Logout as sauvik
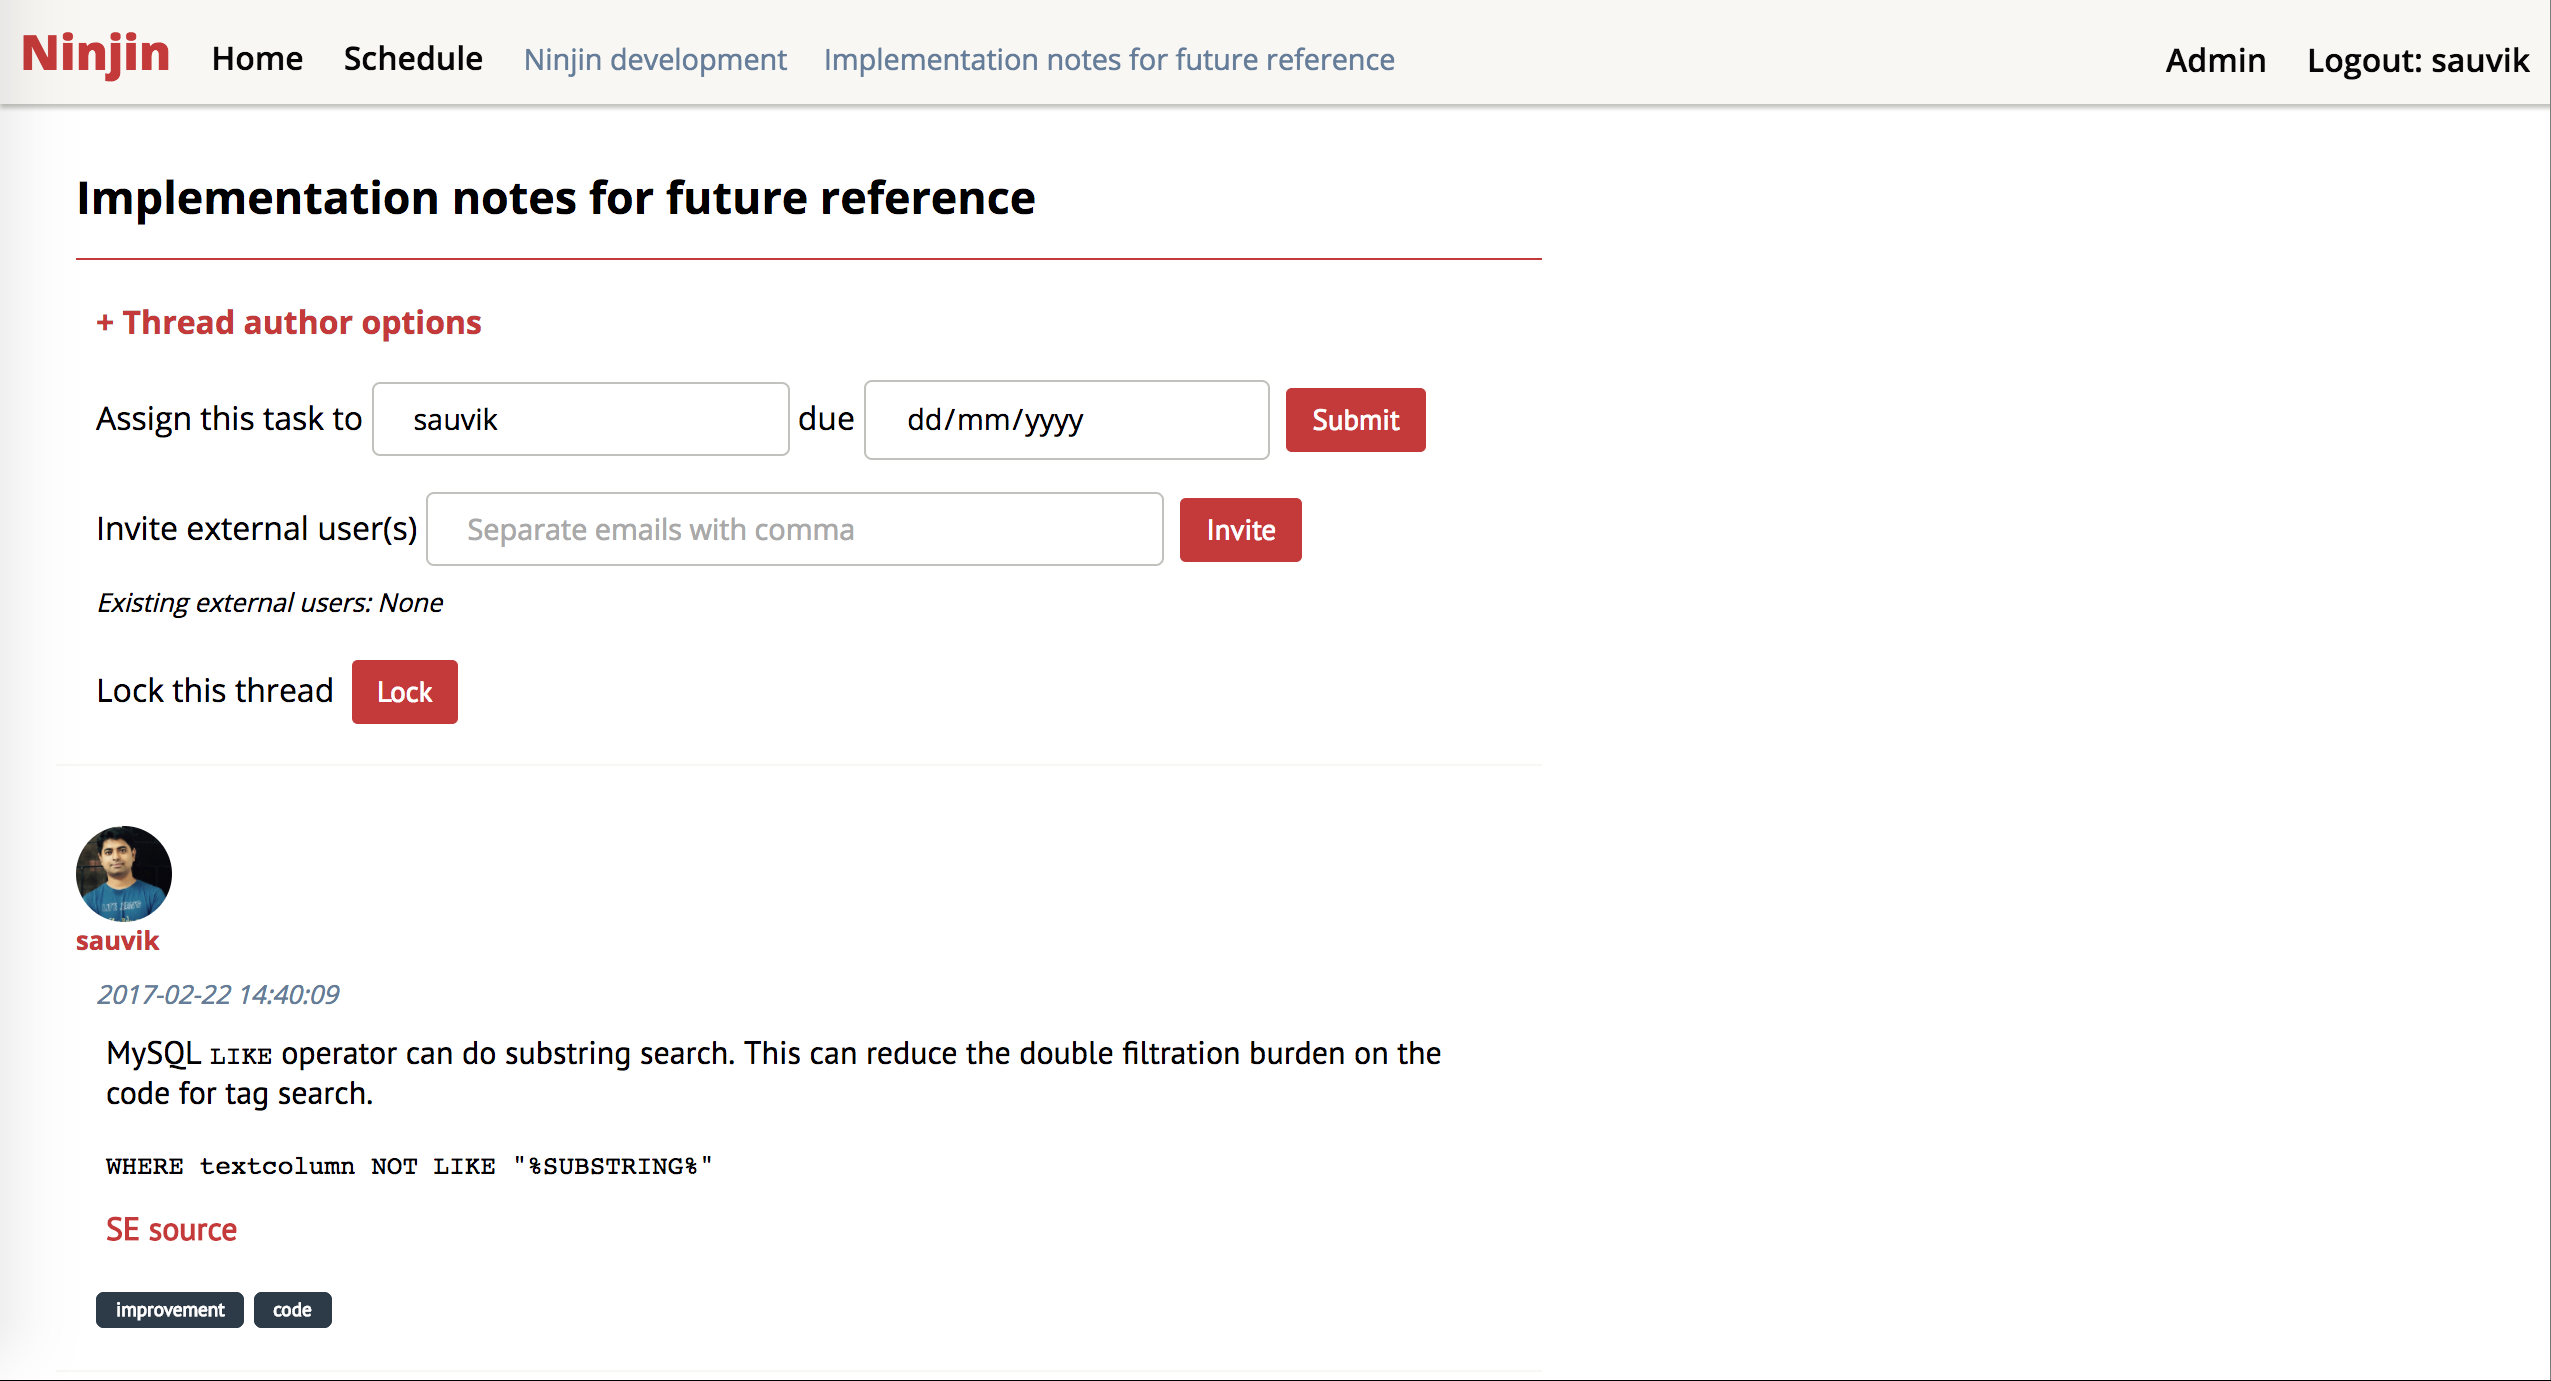The image size is (2551, 1381). click(x=2416, y=60)
